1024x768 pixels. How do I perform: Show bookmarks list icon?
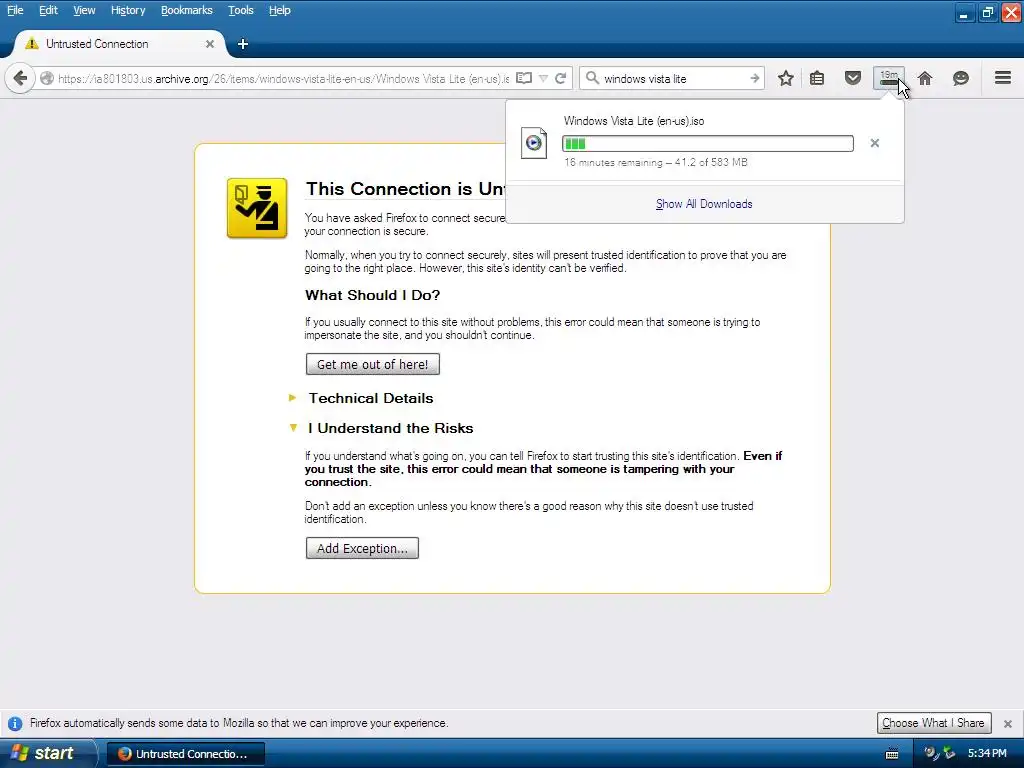click(817, 78)
